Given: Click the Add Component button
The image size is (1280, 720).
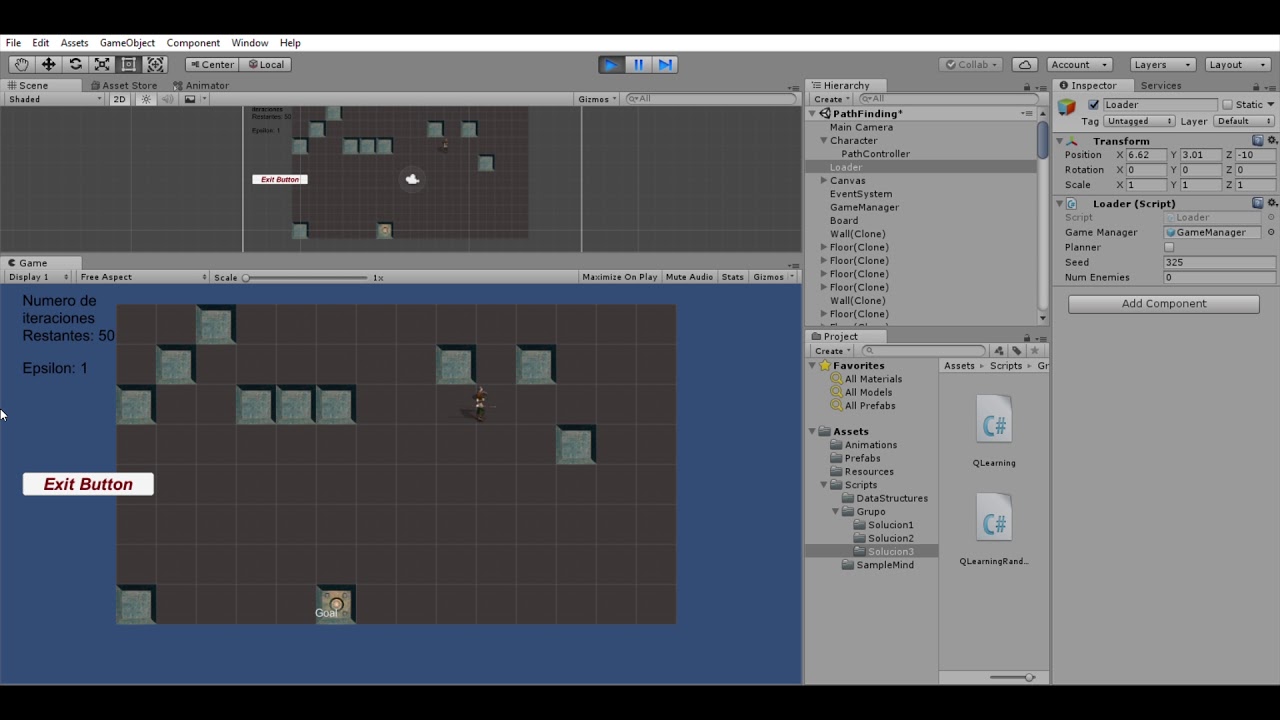Looking at the screenshot, I should (1163, 304).
